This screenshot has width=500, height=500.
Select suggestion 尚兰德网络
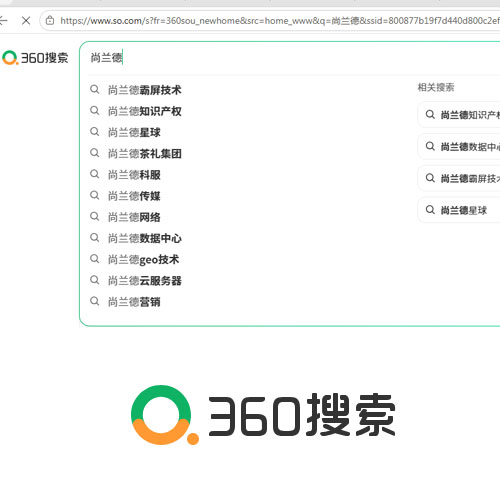[134, 217]
